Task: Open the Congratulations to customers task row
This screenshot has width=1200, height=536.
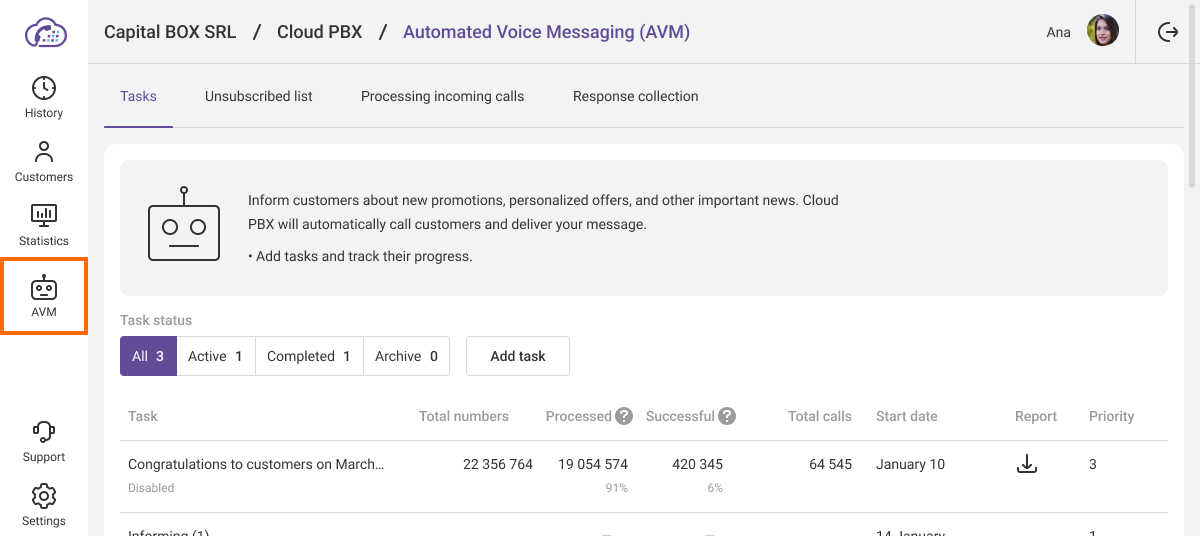Action: click(256, 464)
